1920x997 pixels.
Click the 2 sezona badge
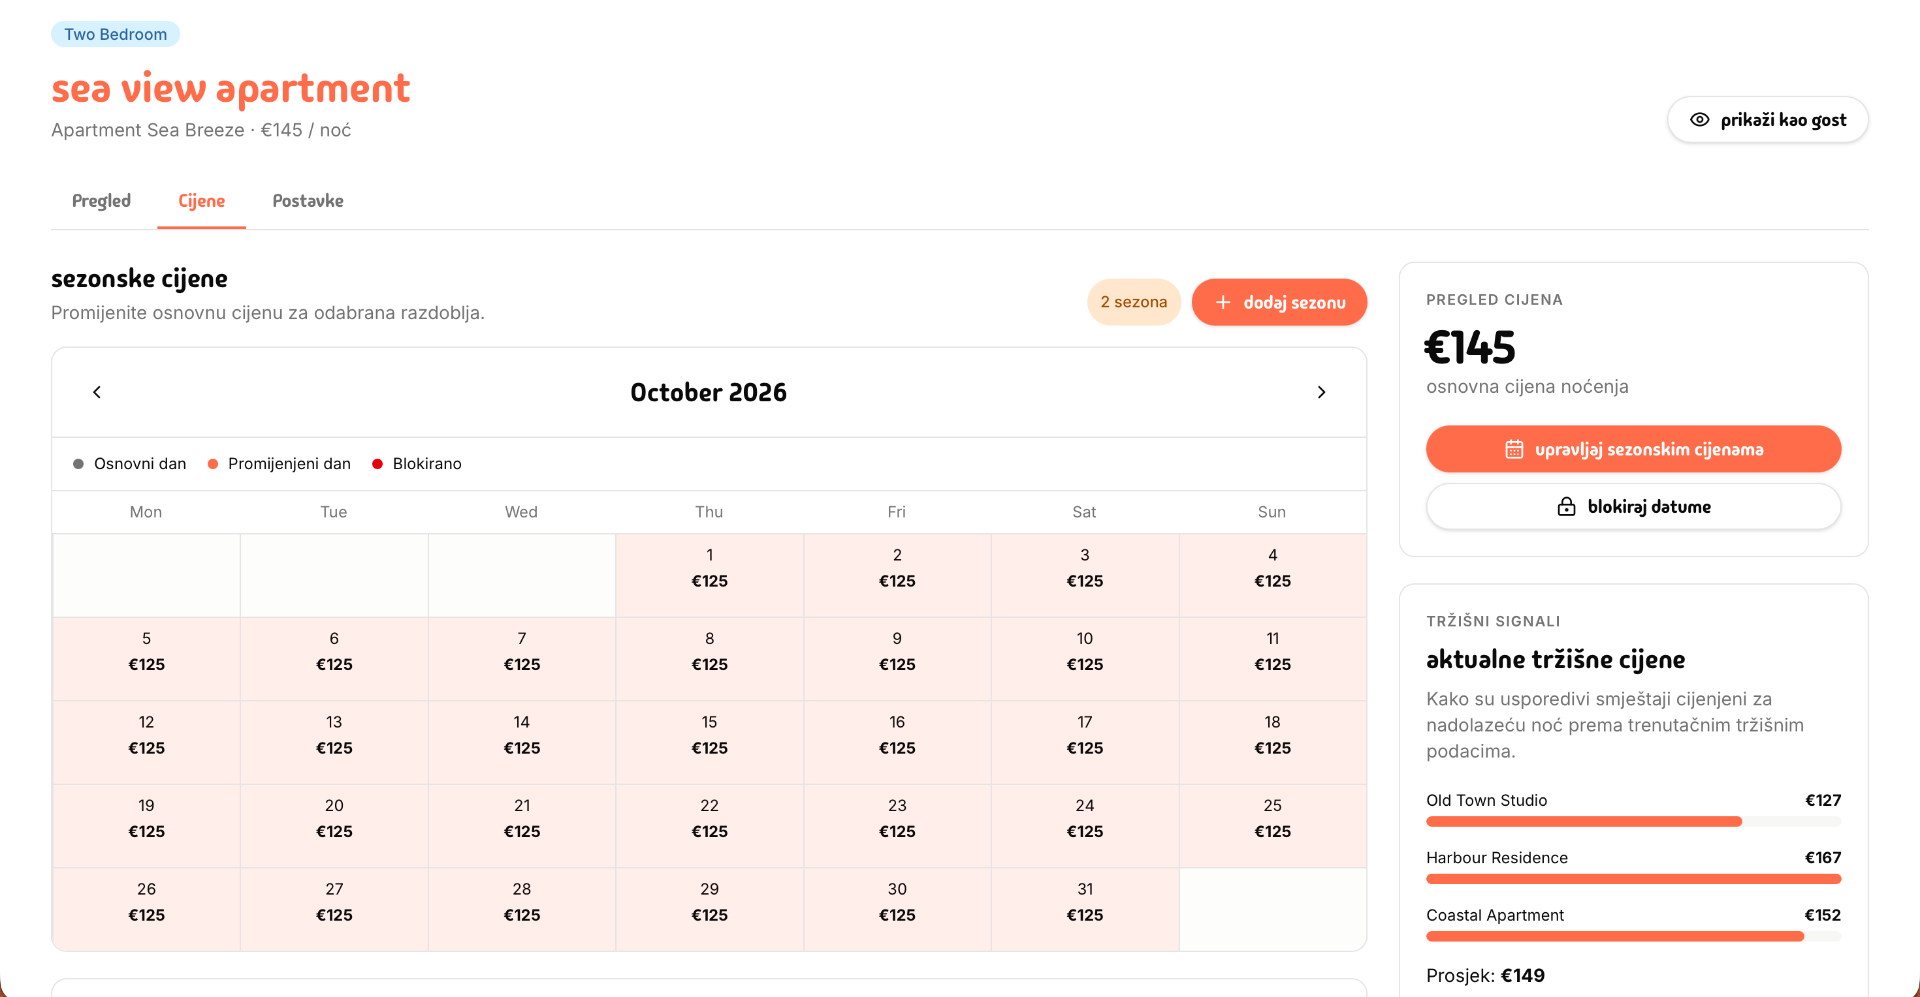1134,302
